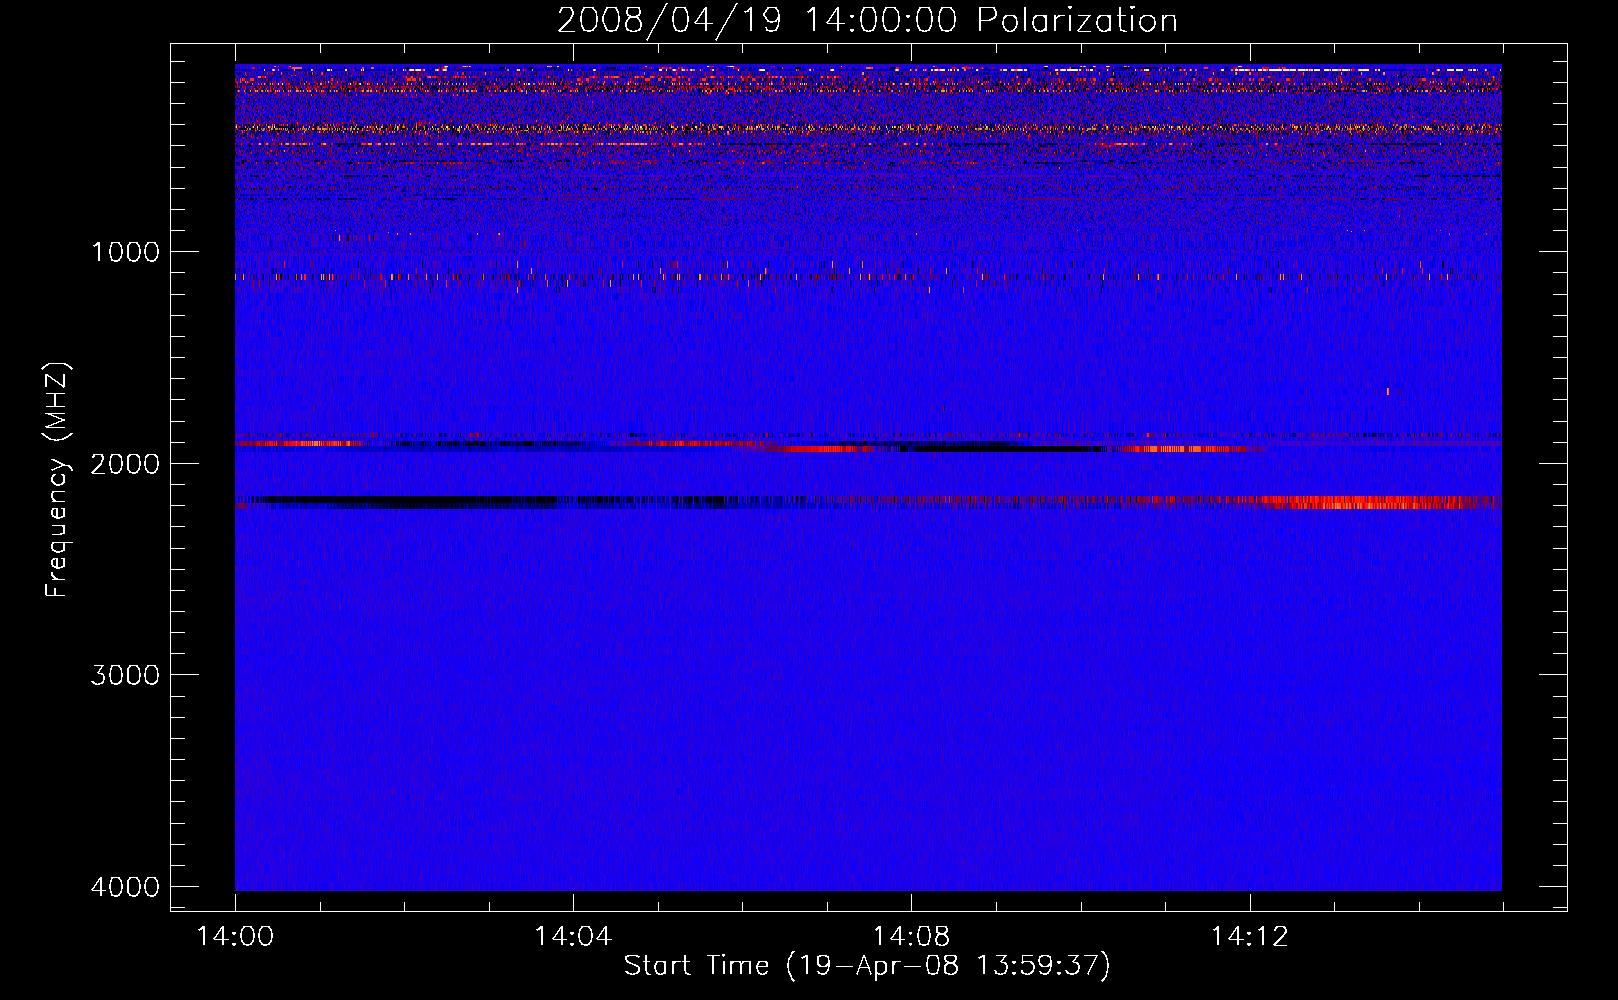This screenshot has height=1000, width=1618.
Task: Click the 14:08 time tick label
Action: coord(911,937)
